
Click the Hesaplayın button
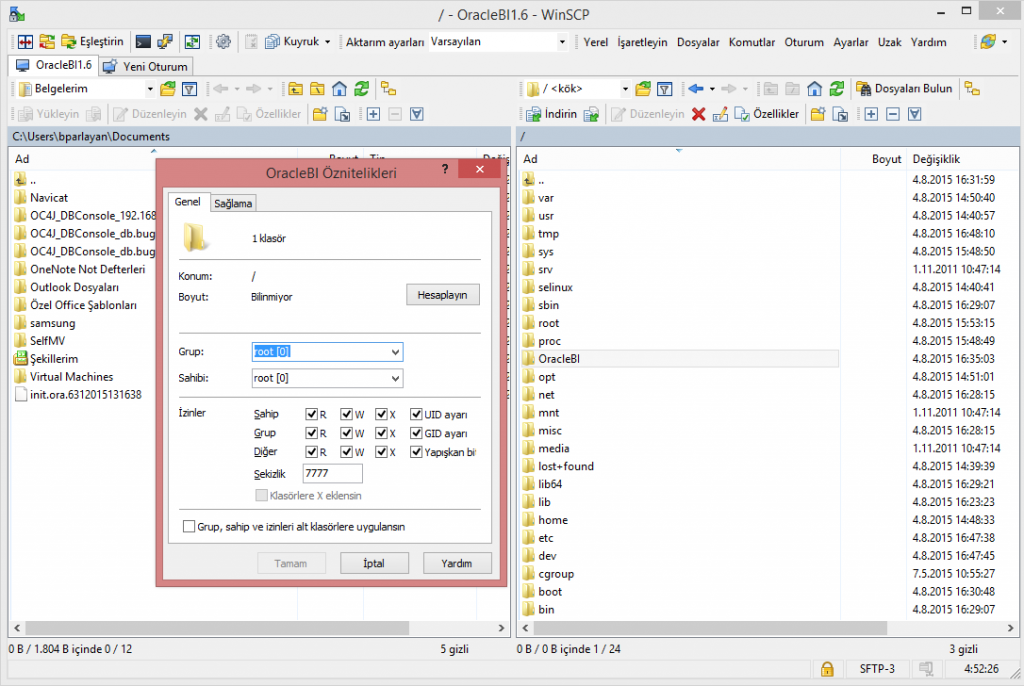pyautogui.click(x=442, y=295)
